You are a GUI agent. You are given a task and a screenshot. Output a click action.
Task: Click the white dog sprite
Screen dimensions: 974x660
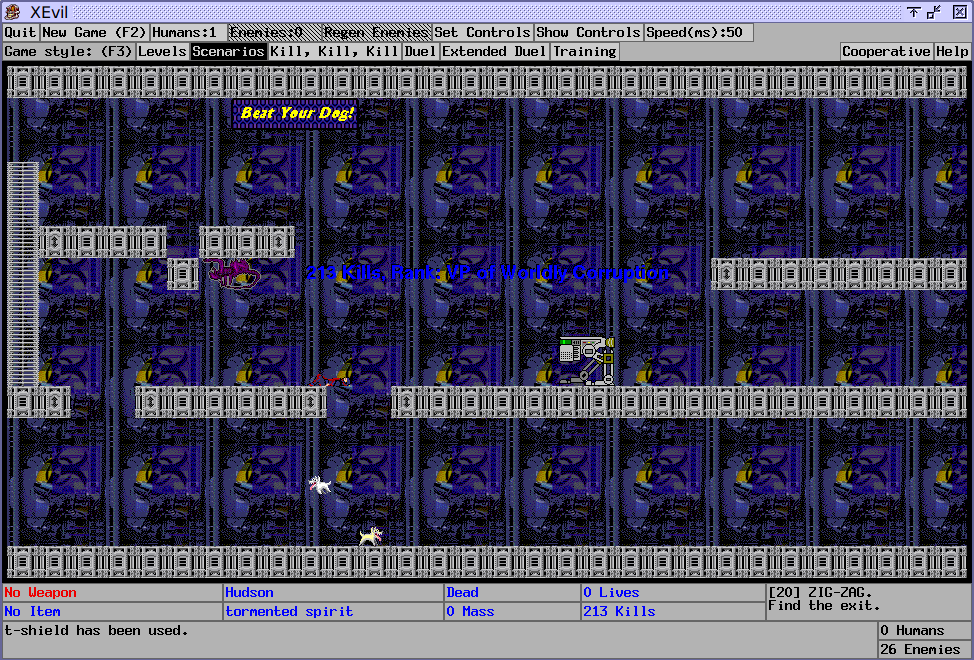tap(320, 485)
